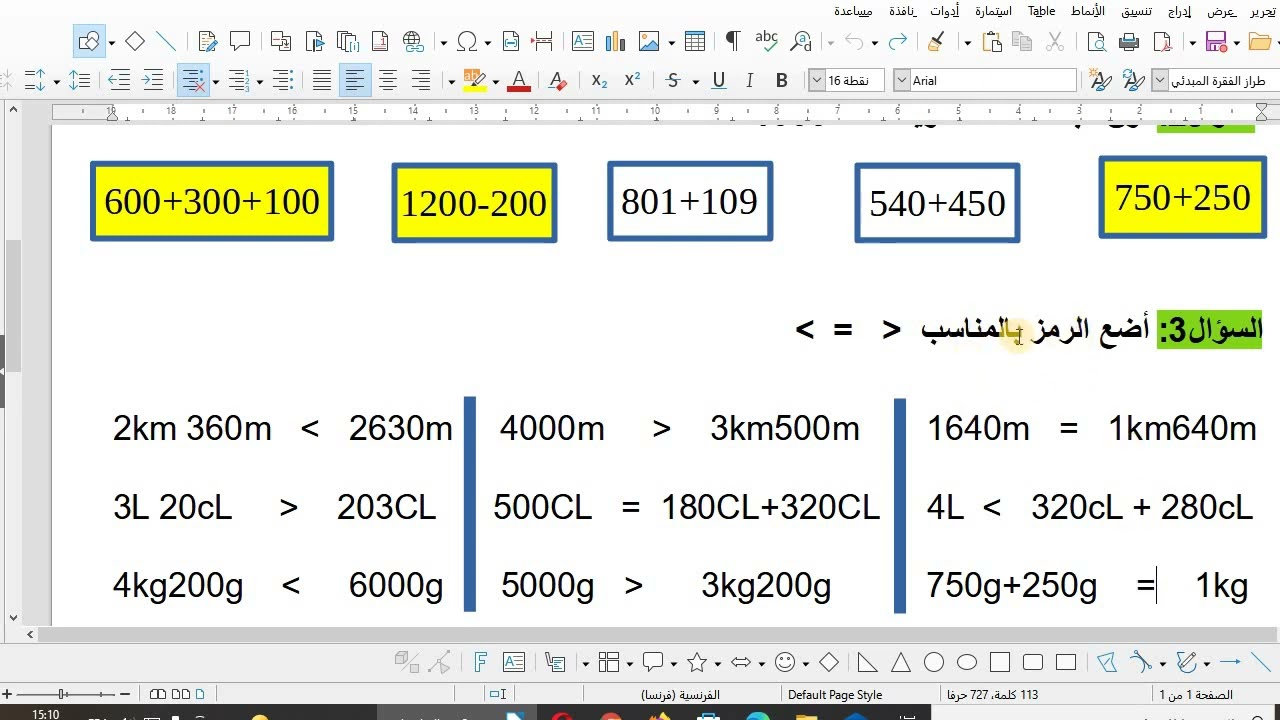Open the الأنماط (Styles) menu

1087,11
